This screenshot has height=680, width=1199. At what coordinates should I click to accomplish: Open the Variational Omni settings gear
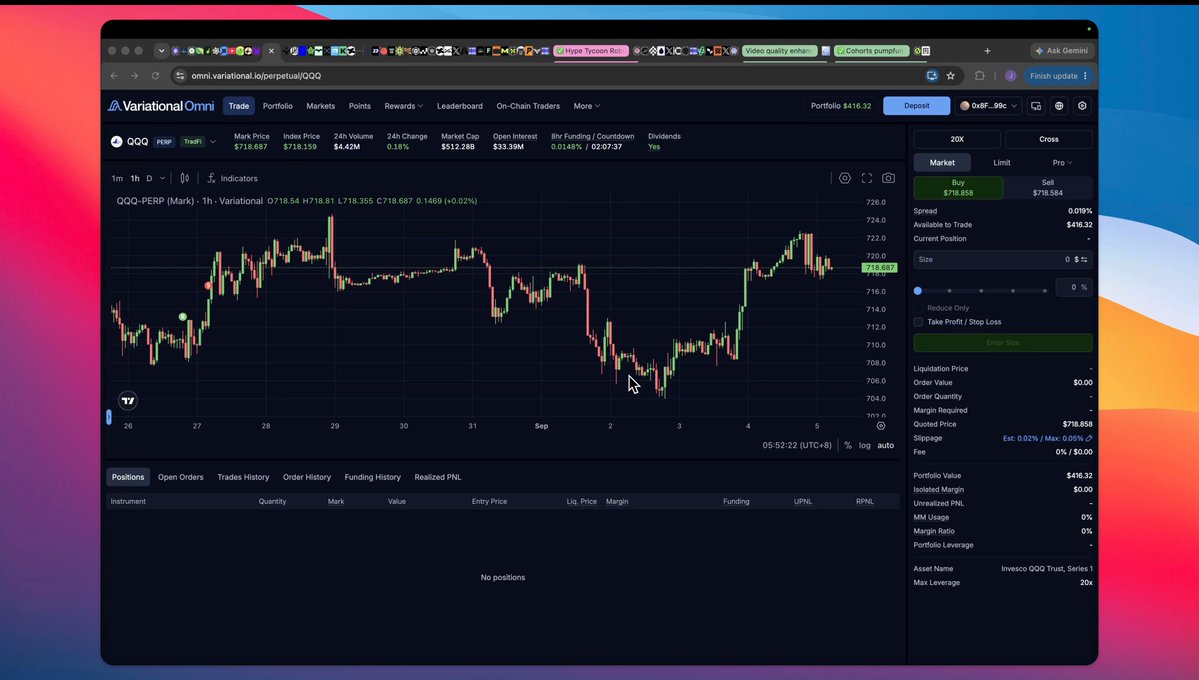click(1082, 106)
